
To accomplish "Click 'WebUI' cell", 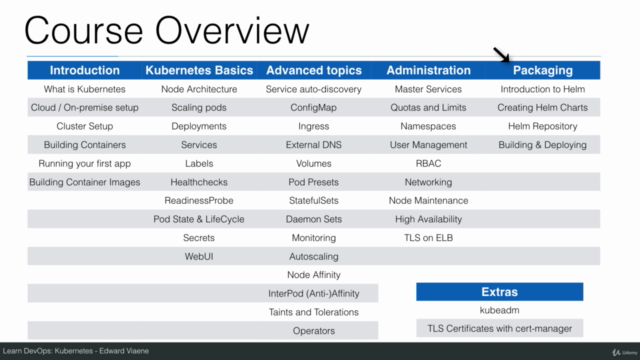I will click(x=199, y=256).
